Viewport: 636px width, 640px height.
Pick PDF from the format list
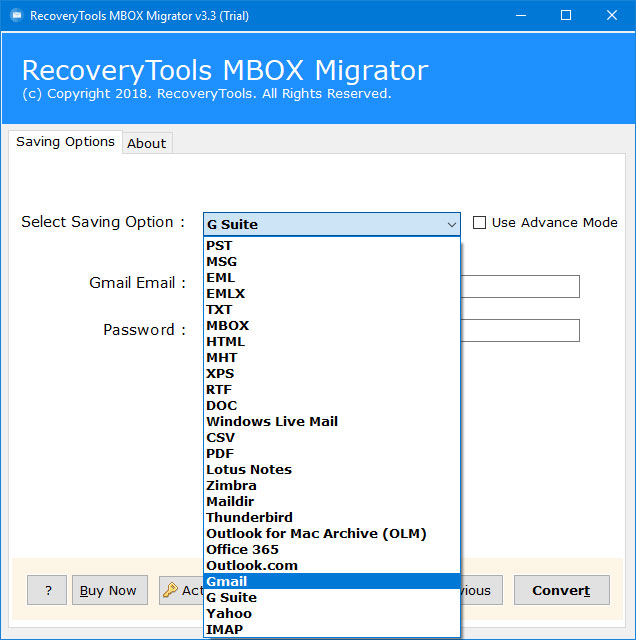click(332, 453)
